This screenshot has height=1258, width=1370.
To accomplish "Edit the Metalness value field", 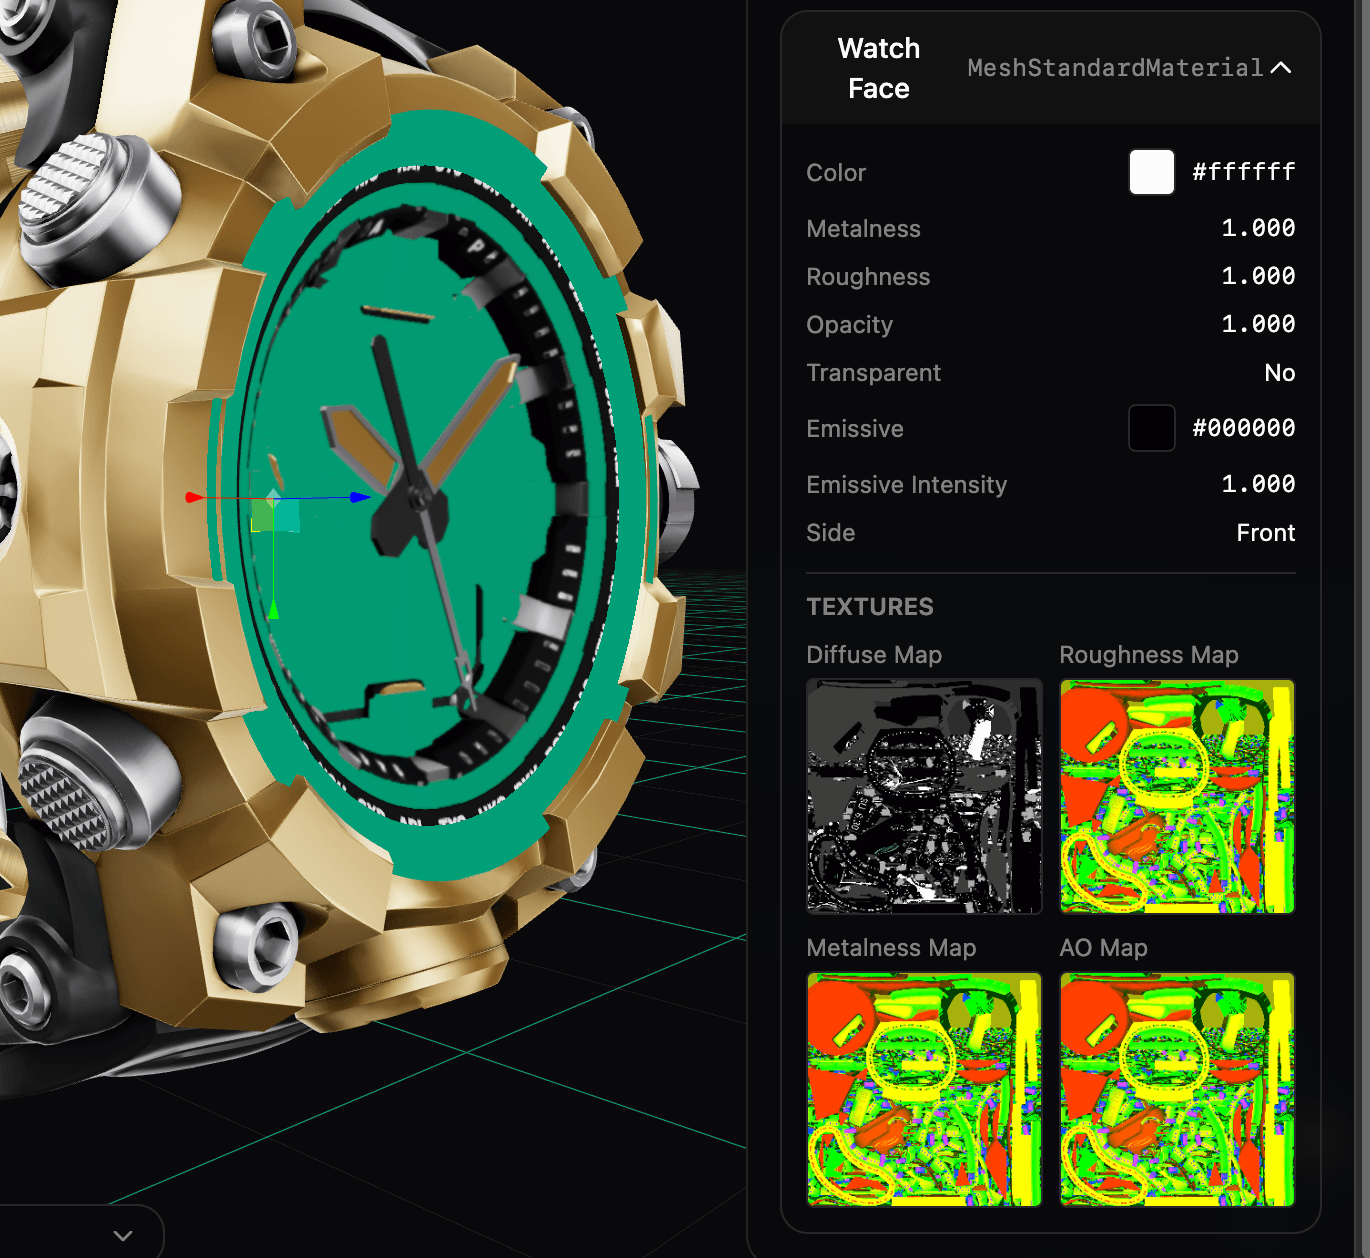I will point(1258,228).
